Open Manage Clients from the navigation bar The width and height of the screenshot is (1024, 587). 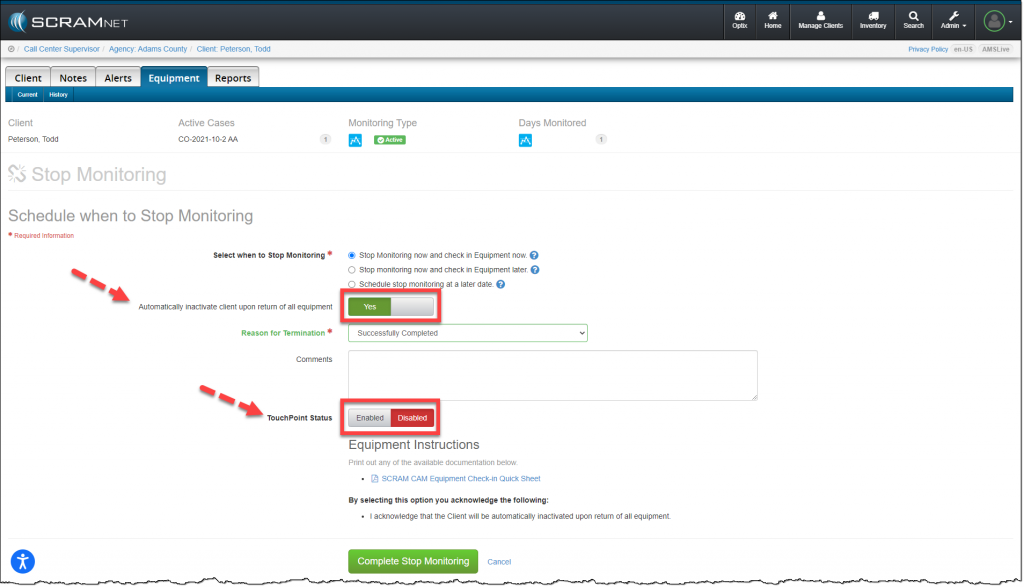coord(820,20)
